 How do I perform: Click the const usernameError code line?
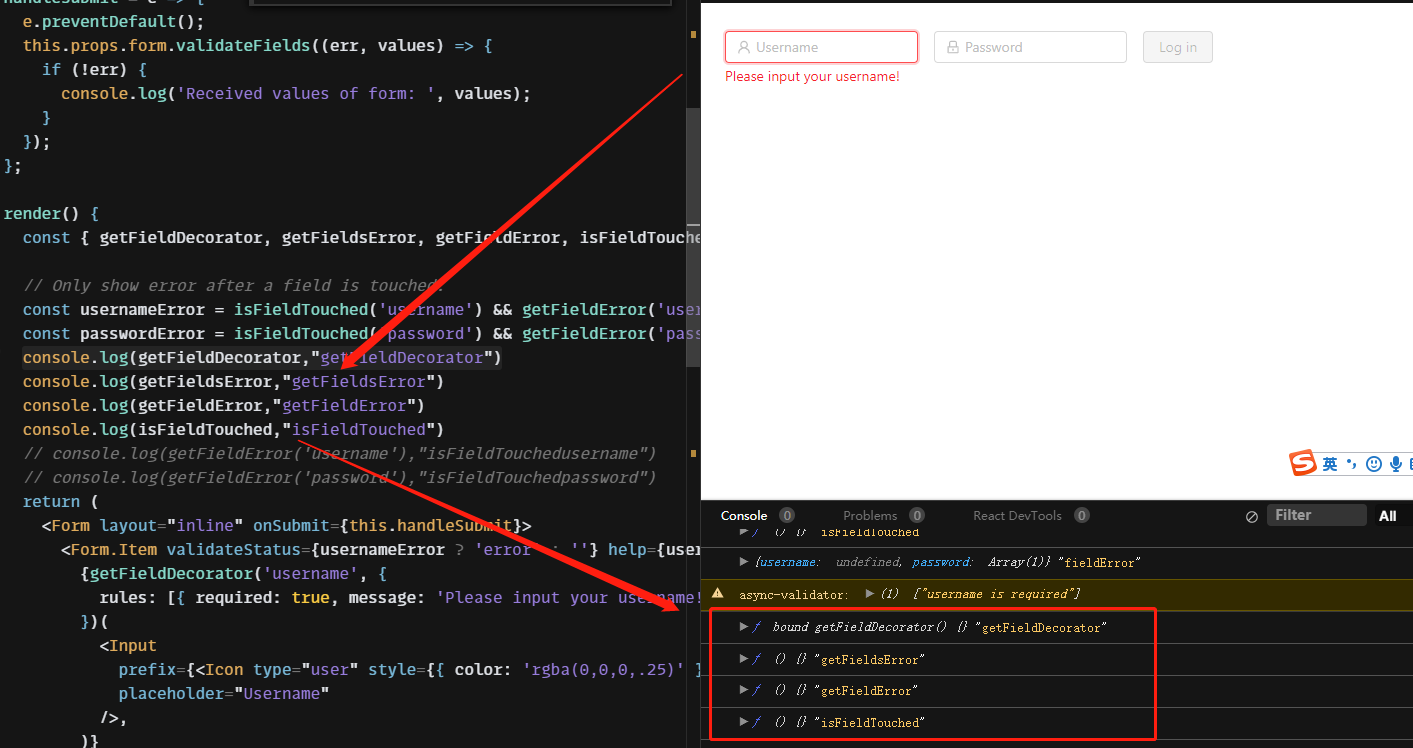coord(360,309)
